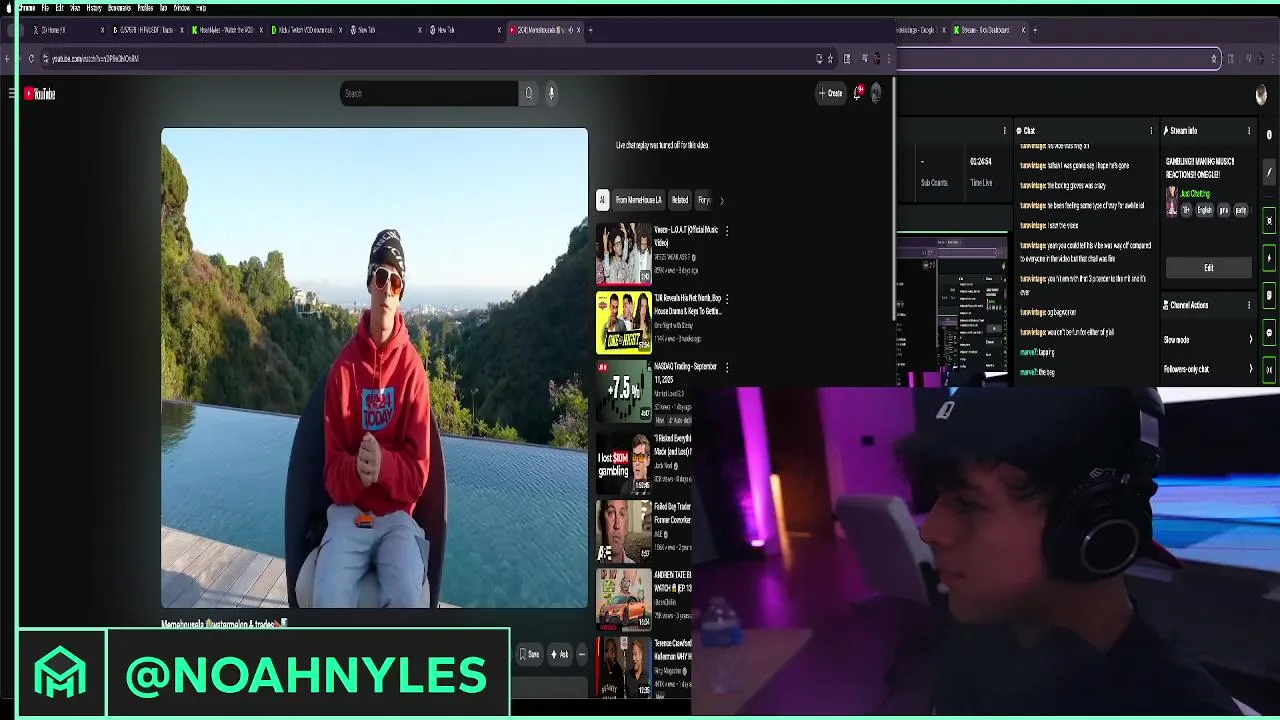The width and height of the screenshot is (1280, 720).
Task: Open the Veeze L.O.A.T music video thumbnail
Action: pyautogui.click(x=624, y=254)
